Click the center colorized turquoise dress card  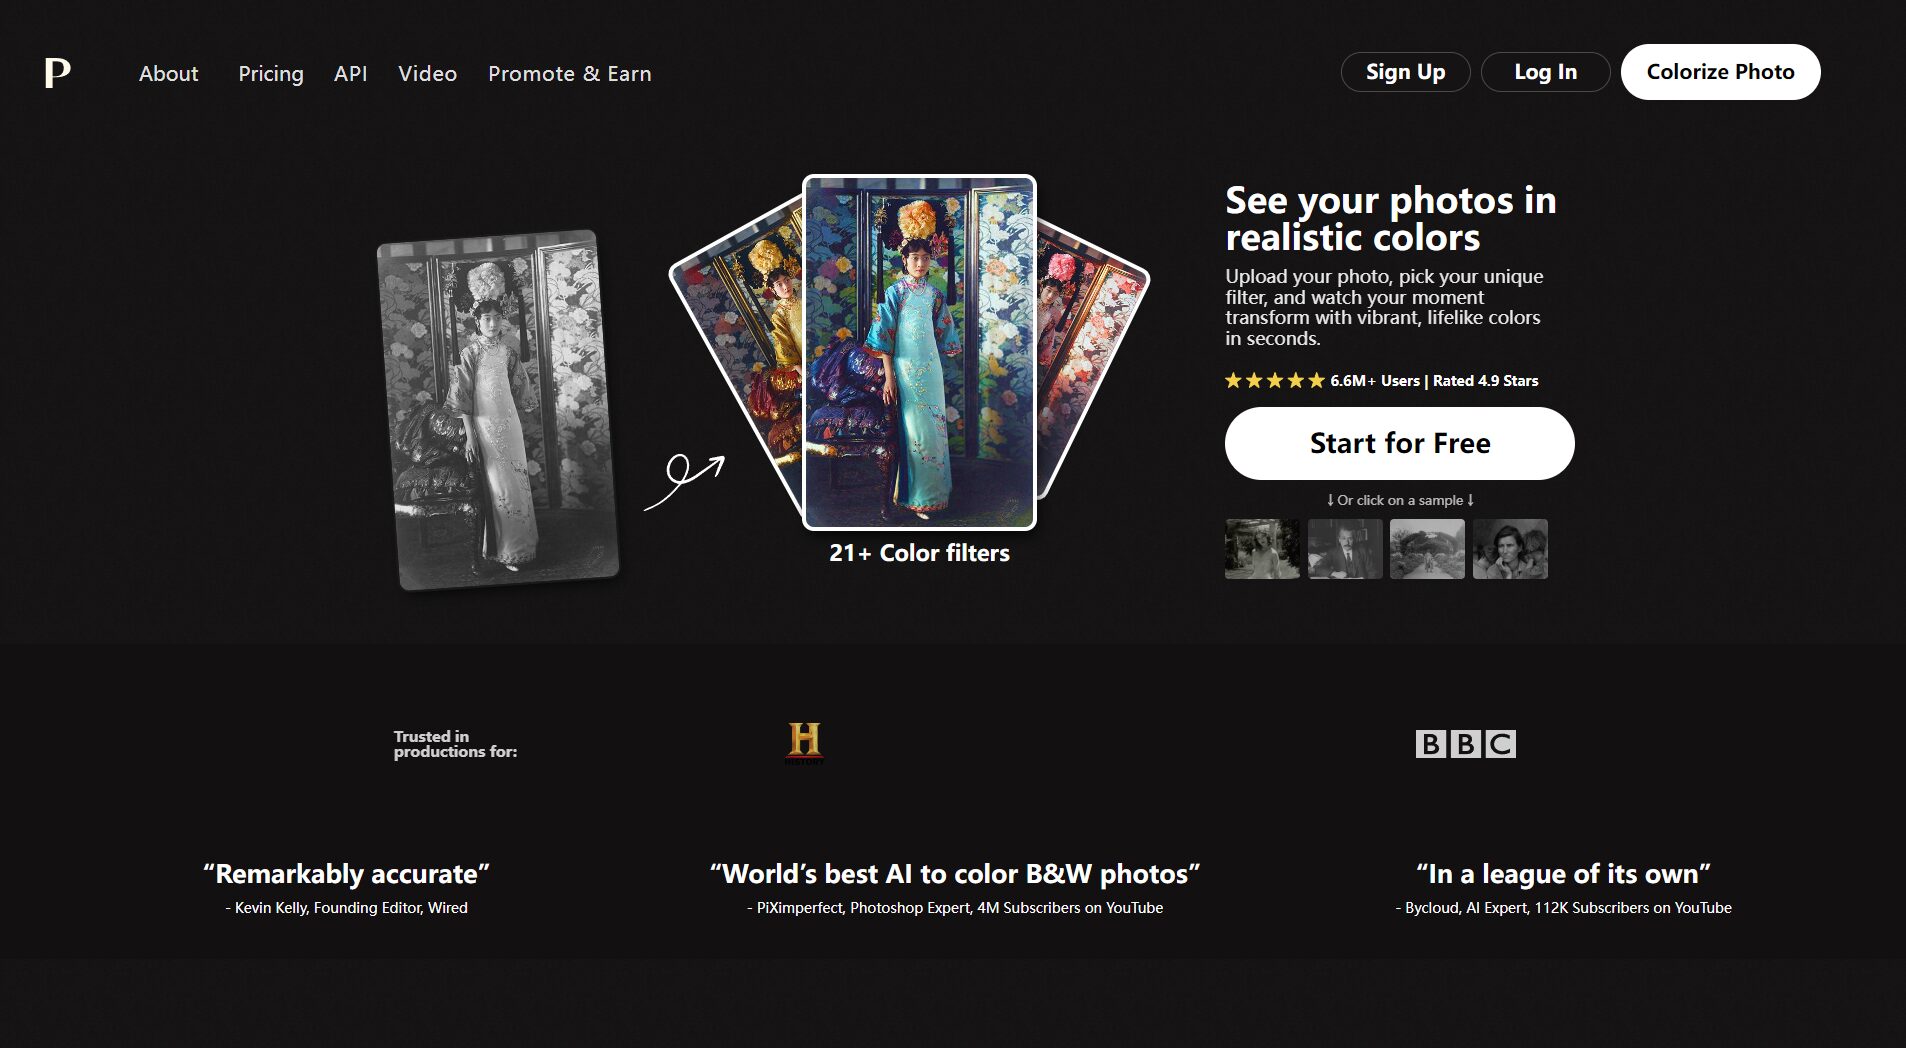coord(919,352)
